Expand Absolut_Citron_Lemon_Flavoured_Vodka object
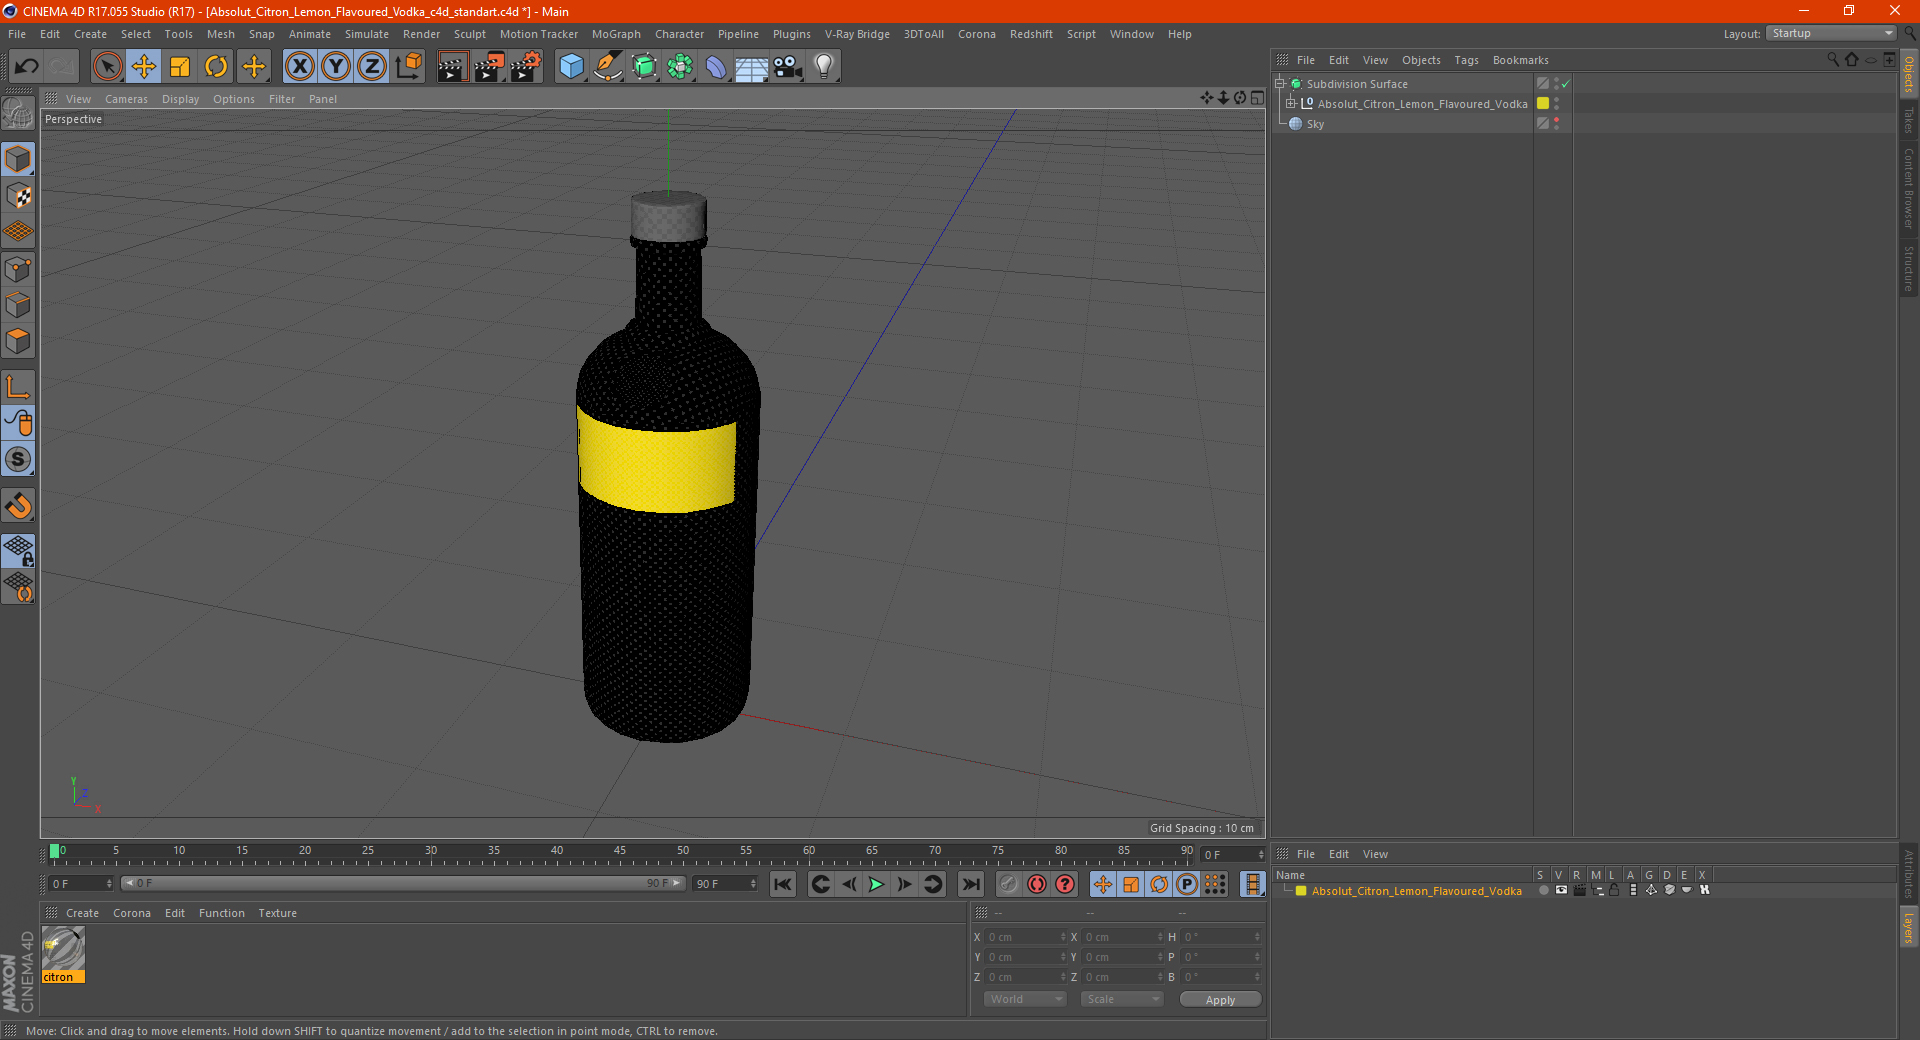Viewport: 1920px width, 1040px height. [x=1291, y=104]
